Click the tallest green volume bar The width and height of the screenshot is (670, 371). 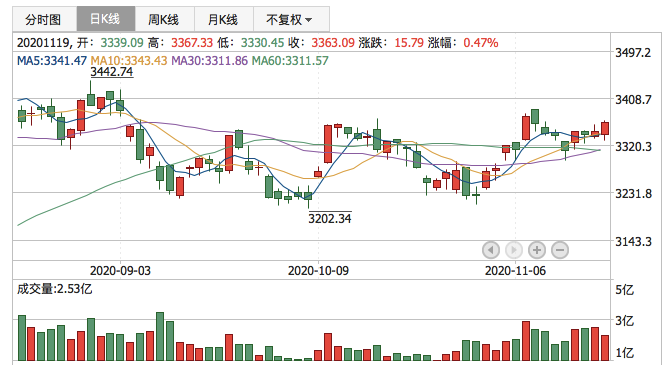click(x=160, y=336)
